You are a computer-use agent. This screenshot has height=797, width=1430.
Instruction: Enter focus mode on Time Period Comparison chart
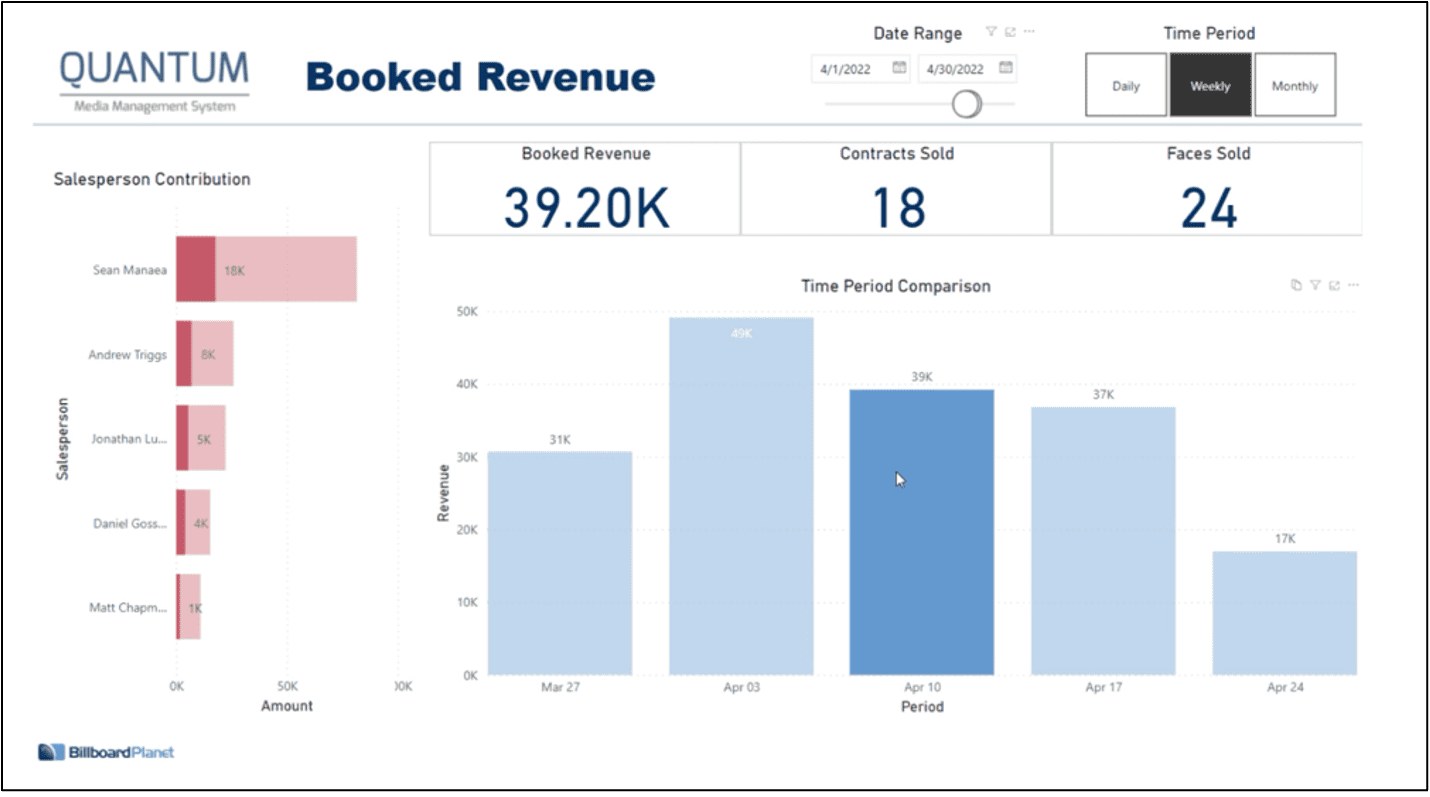[1334, 285]
